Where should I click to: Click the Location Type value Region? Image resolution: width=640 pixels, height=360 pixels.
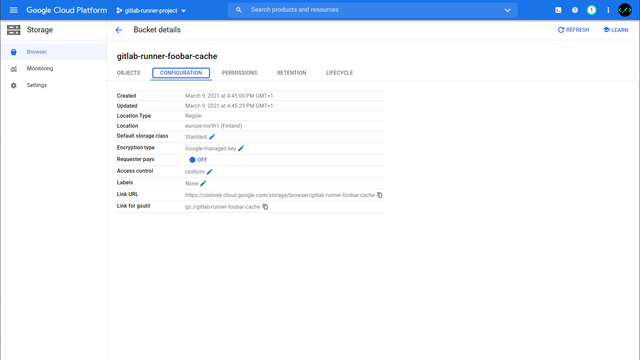coord(193,116)
